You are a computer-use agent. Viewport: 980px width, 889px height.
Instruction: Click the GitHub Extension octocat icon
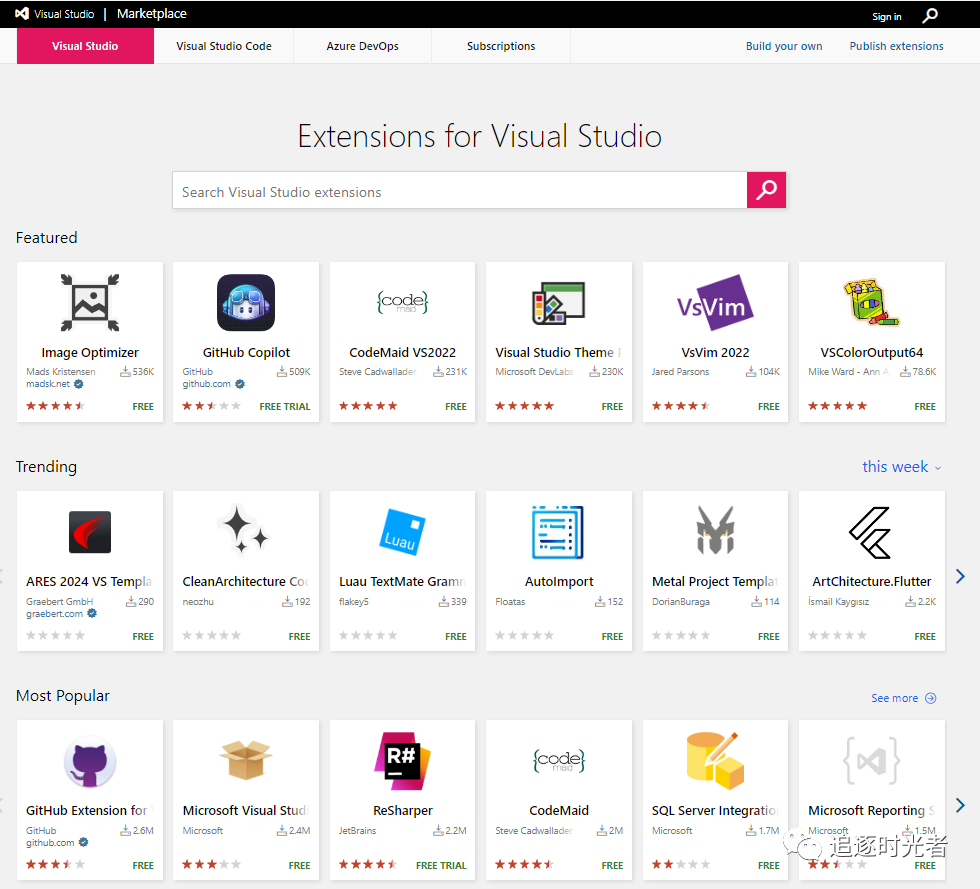90,762
